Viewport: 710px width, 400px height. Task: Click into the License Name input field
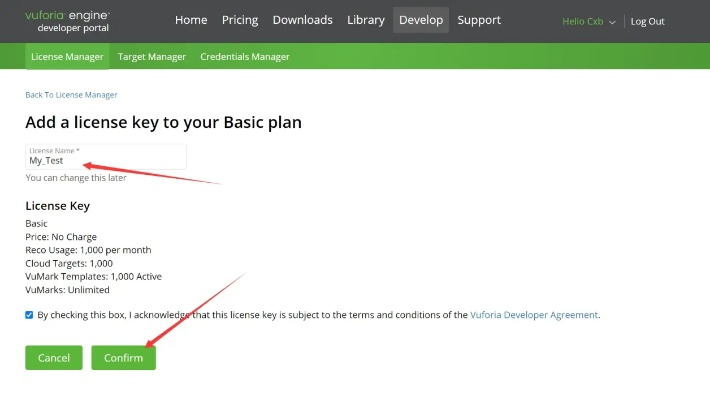(x=106, y=159)
